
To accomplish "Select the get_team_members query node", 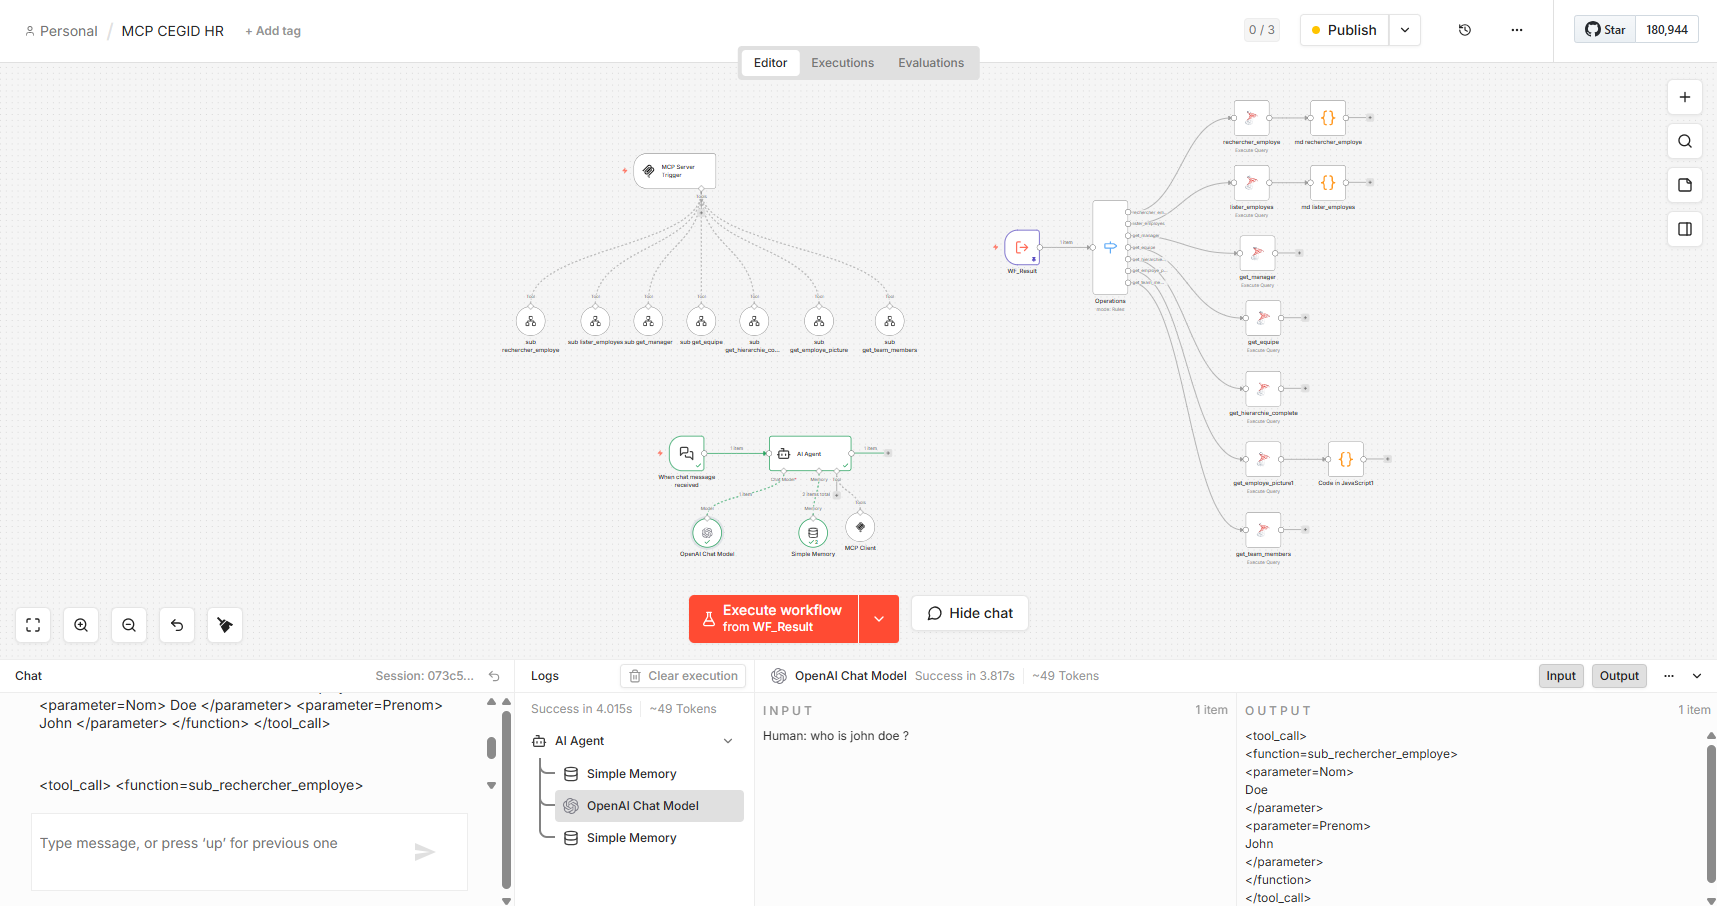I will click(1263, 530).
